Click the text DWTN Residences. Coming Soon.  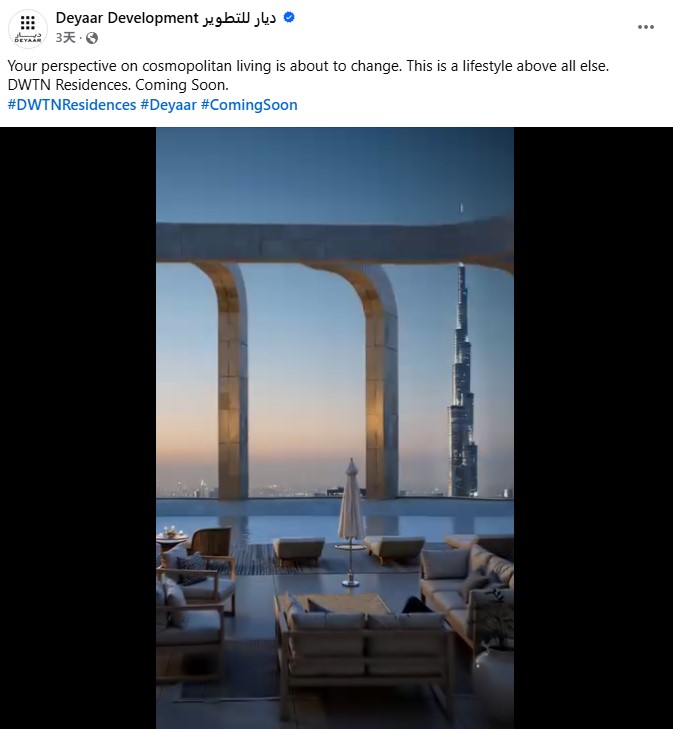click(118, 85)
